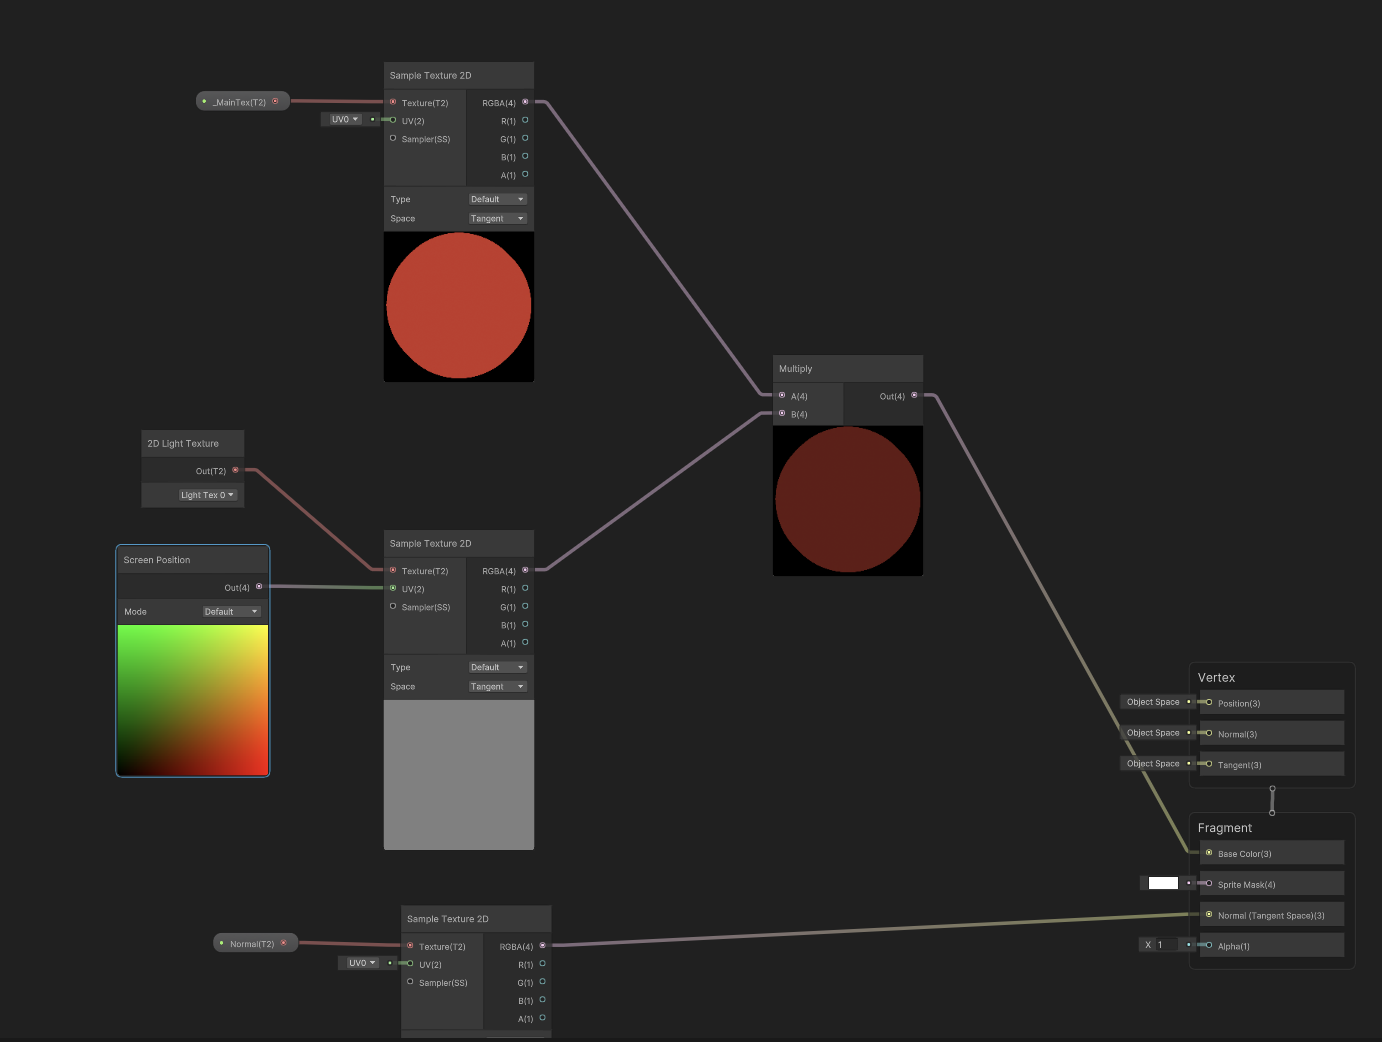Open the UV0 channel dropdown on top Sample Texture node

pyautogui.click(x=344, y=118)
